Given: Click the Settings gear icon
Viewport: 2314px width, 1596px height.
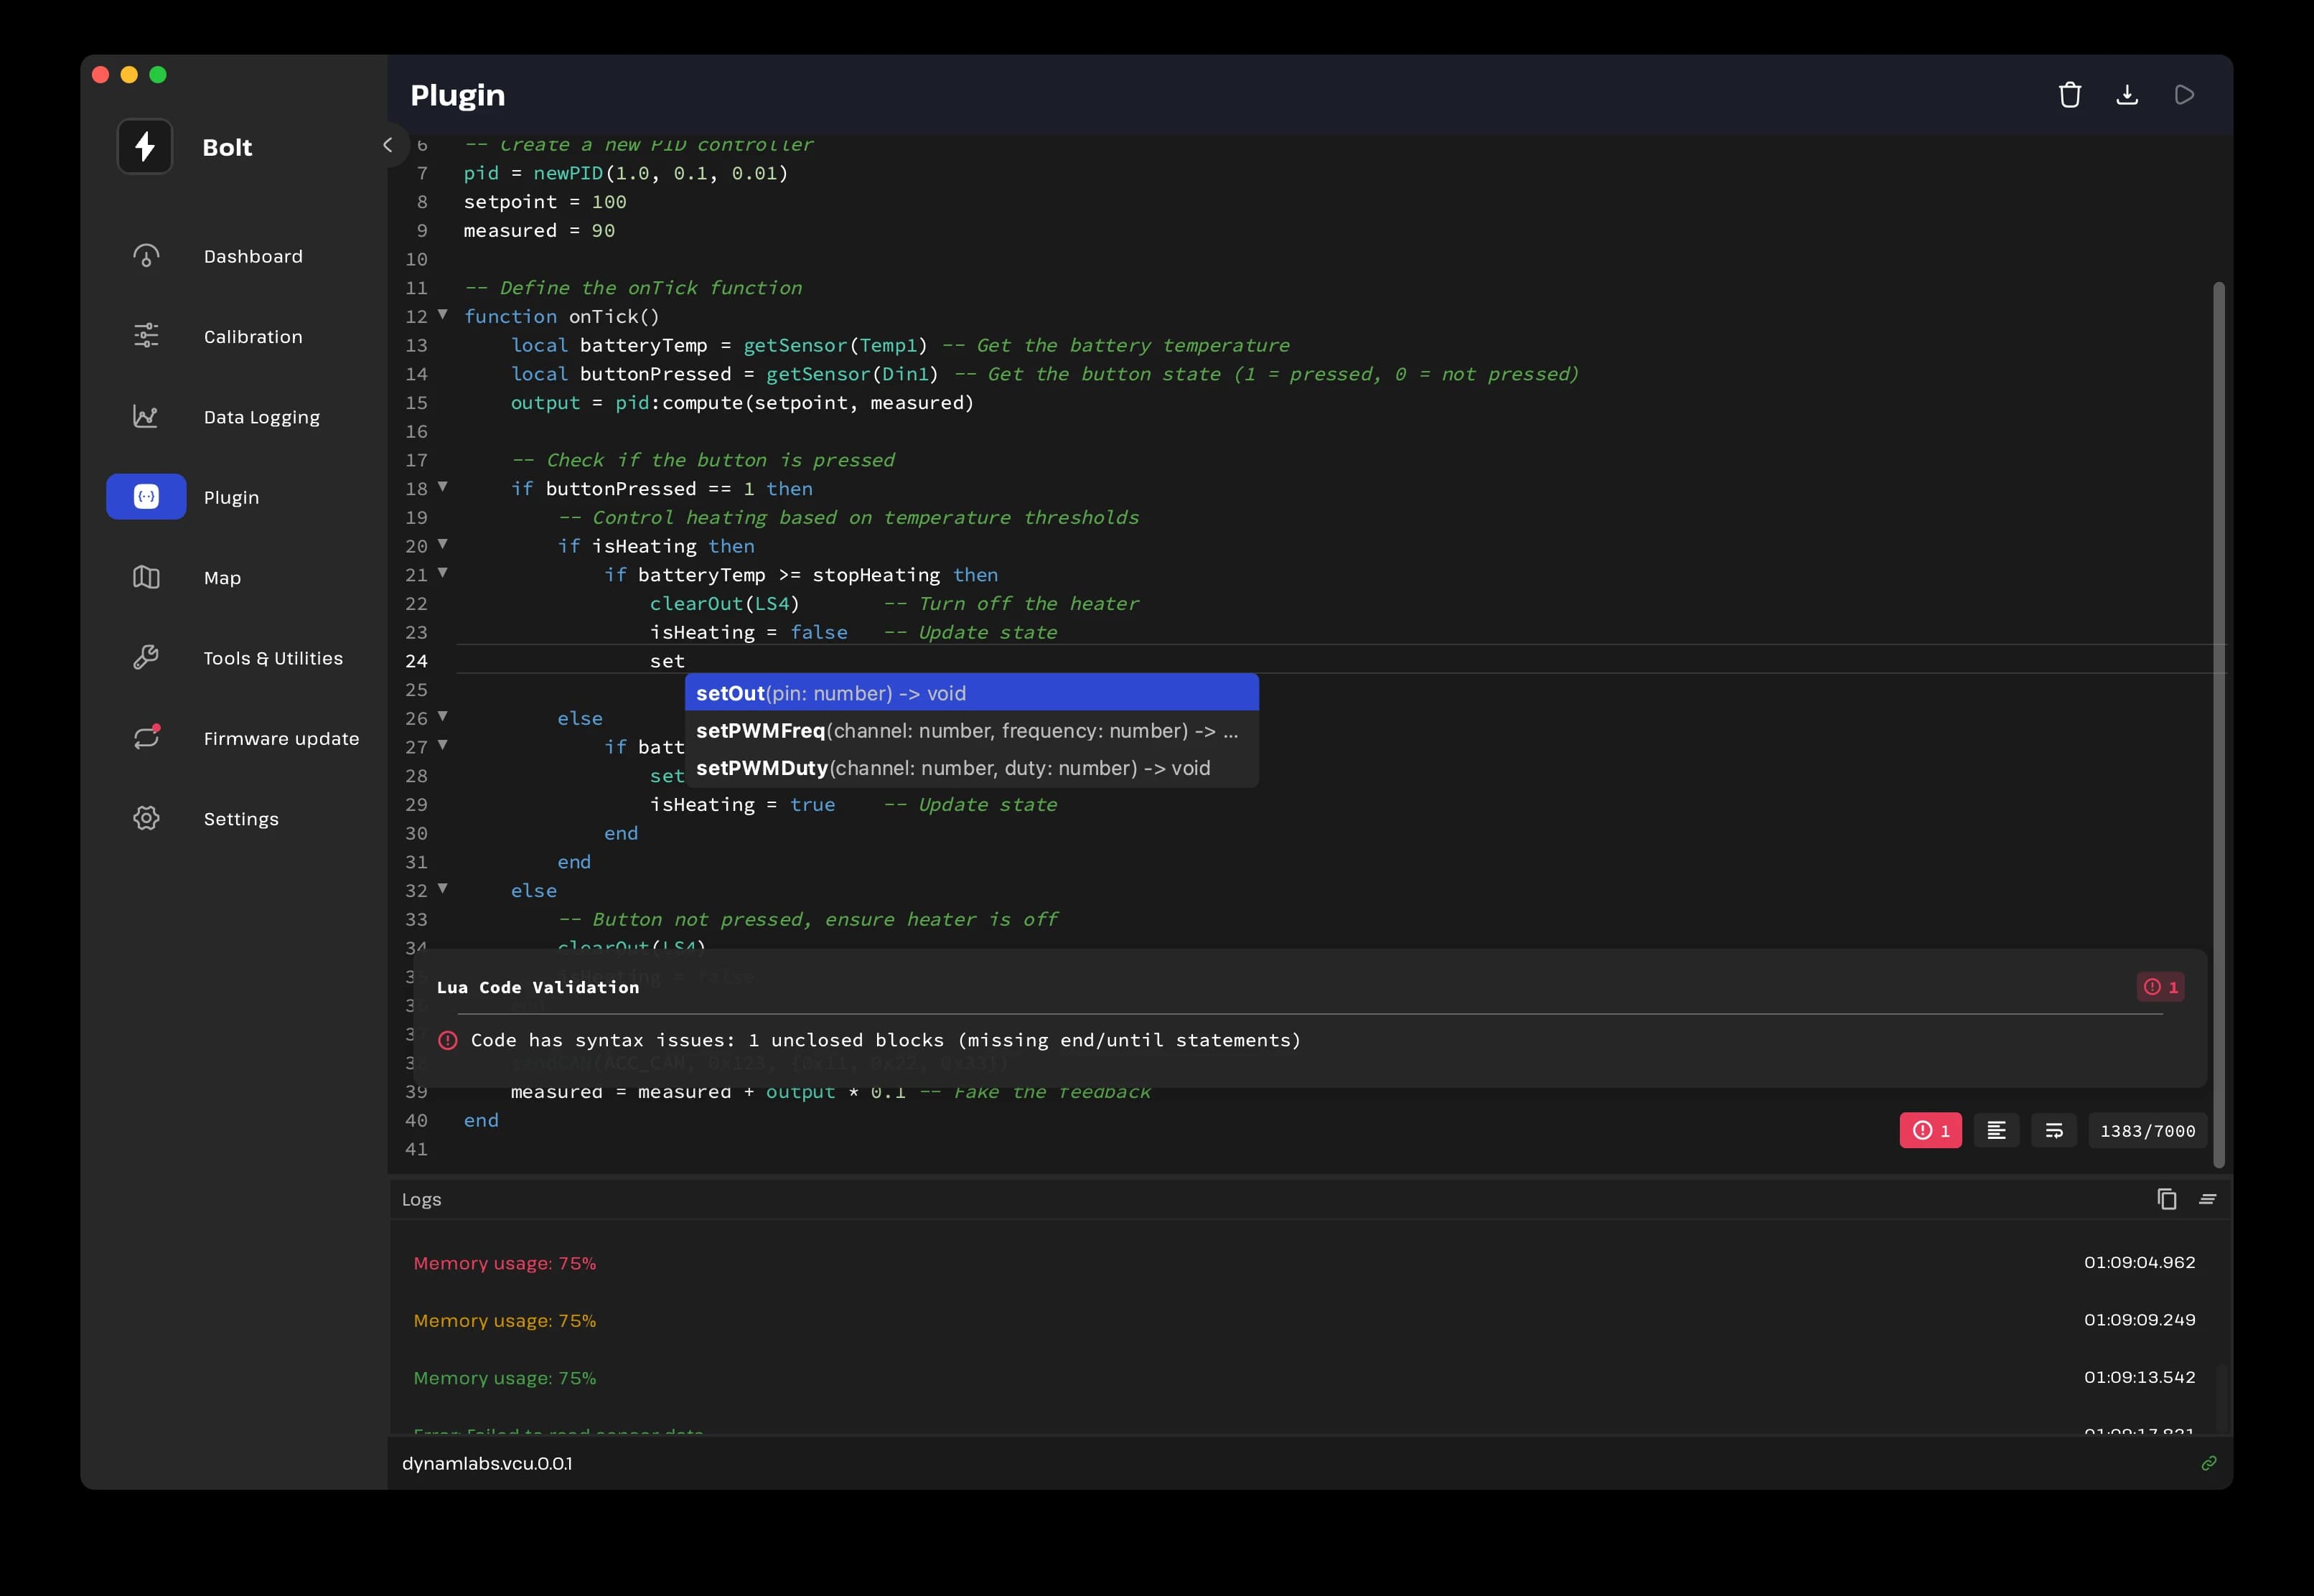Looking at the screenshot, I should [x=146, y=818].
